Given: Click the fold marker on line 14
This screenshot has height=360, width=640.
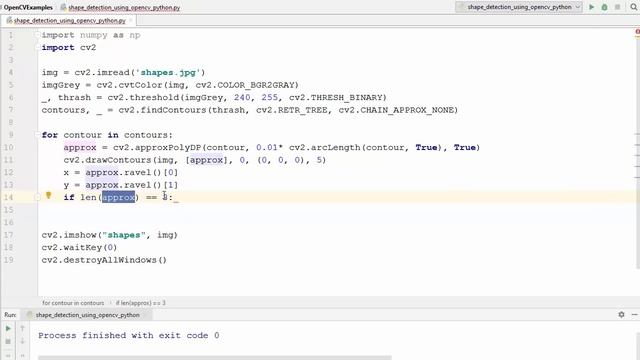Looking at the screenshot, I should 37,197.
